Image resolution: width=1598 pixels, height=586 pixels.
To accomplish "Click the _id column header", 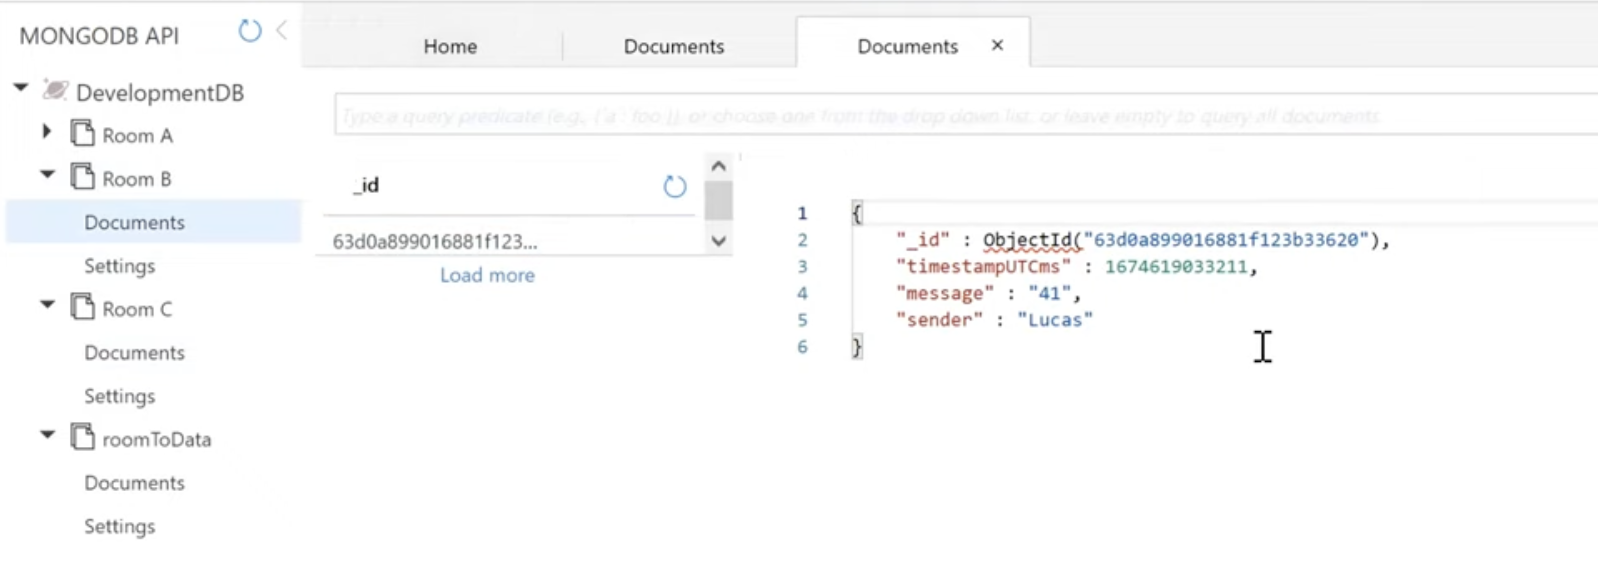I will [x=366, y=185].
